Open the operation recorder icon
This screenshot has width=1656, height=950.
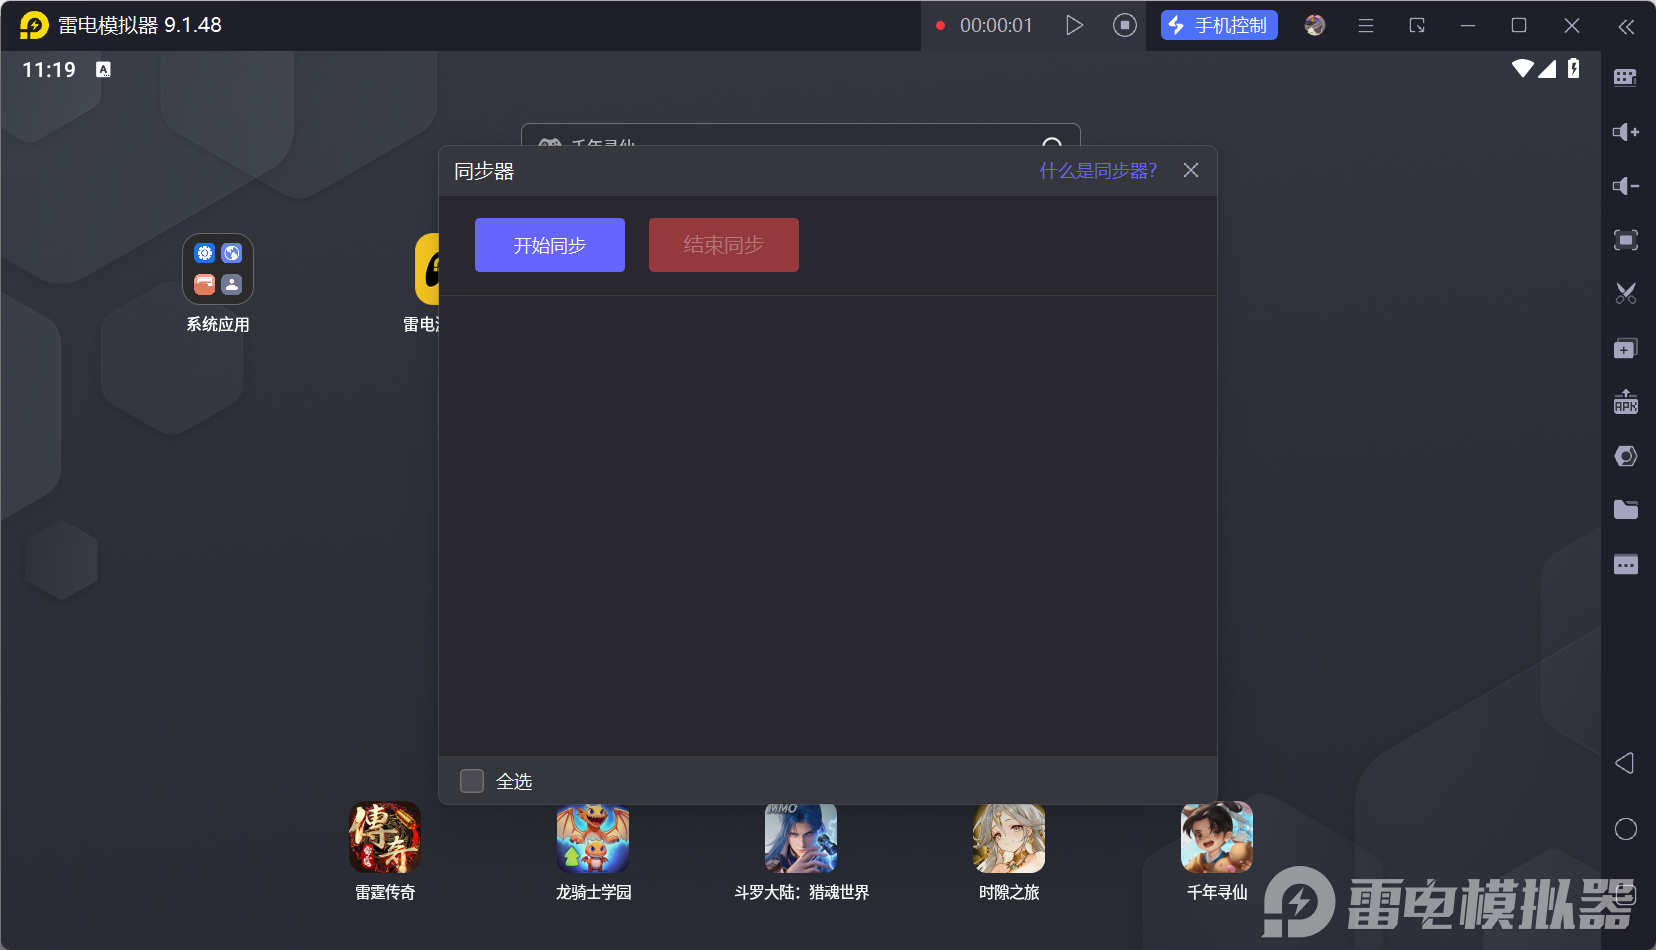[x=1626, y=455]
